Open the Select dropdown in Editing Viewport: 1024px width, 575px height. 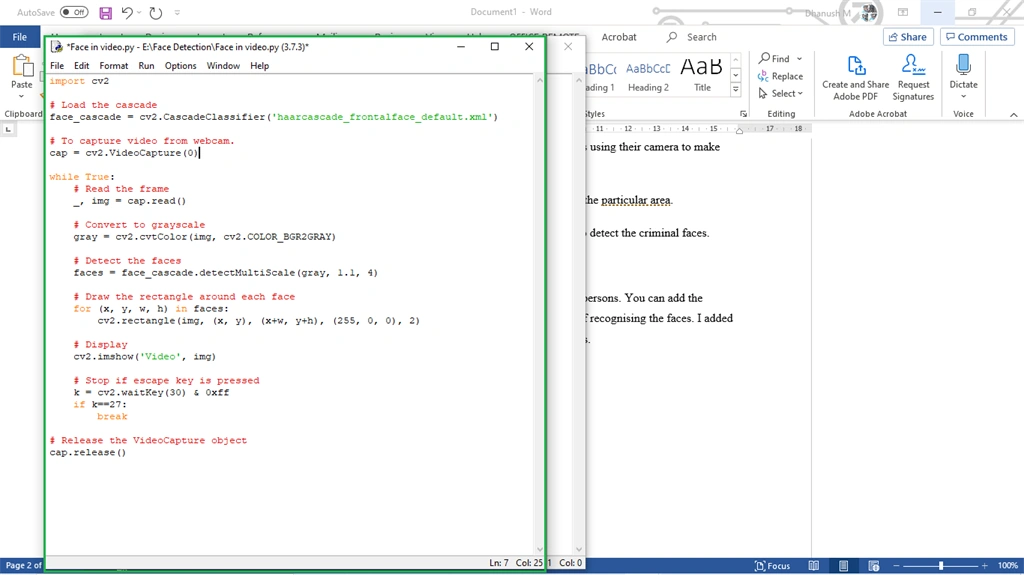pos(780,93)
